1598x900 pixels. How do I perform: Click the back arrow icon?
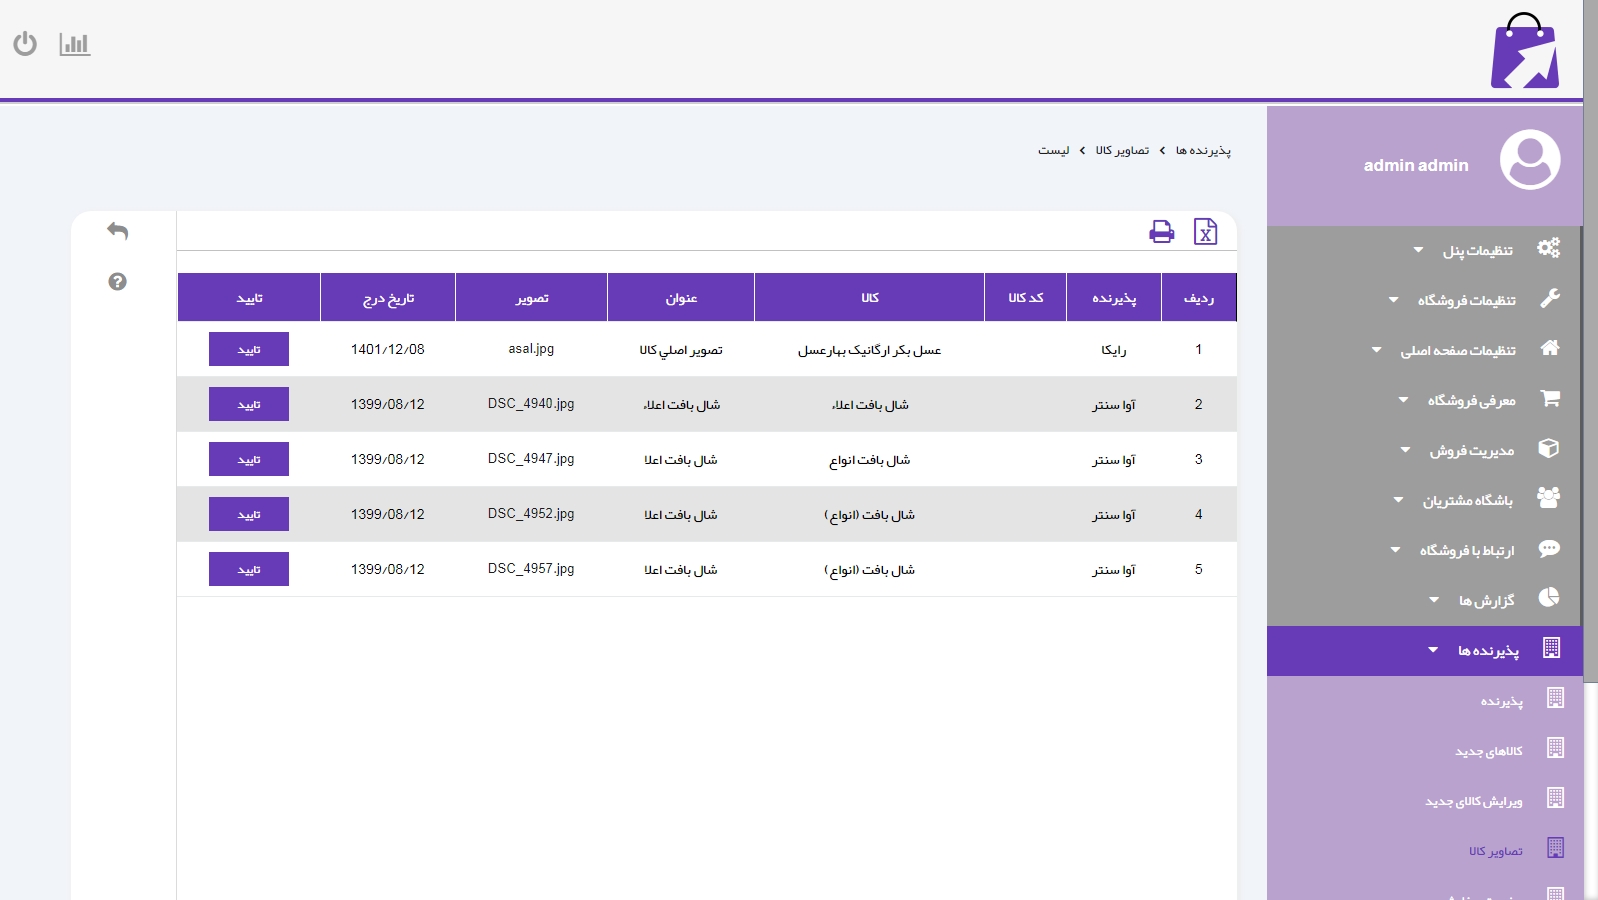click(x=117, y=231)
